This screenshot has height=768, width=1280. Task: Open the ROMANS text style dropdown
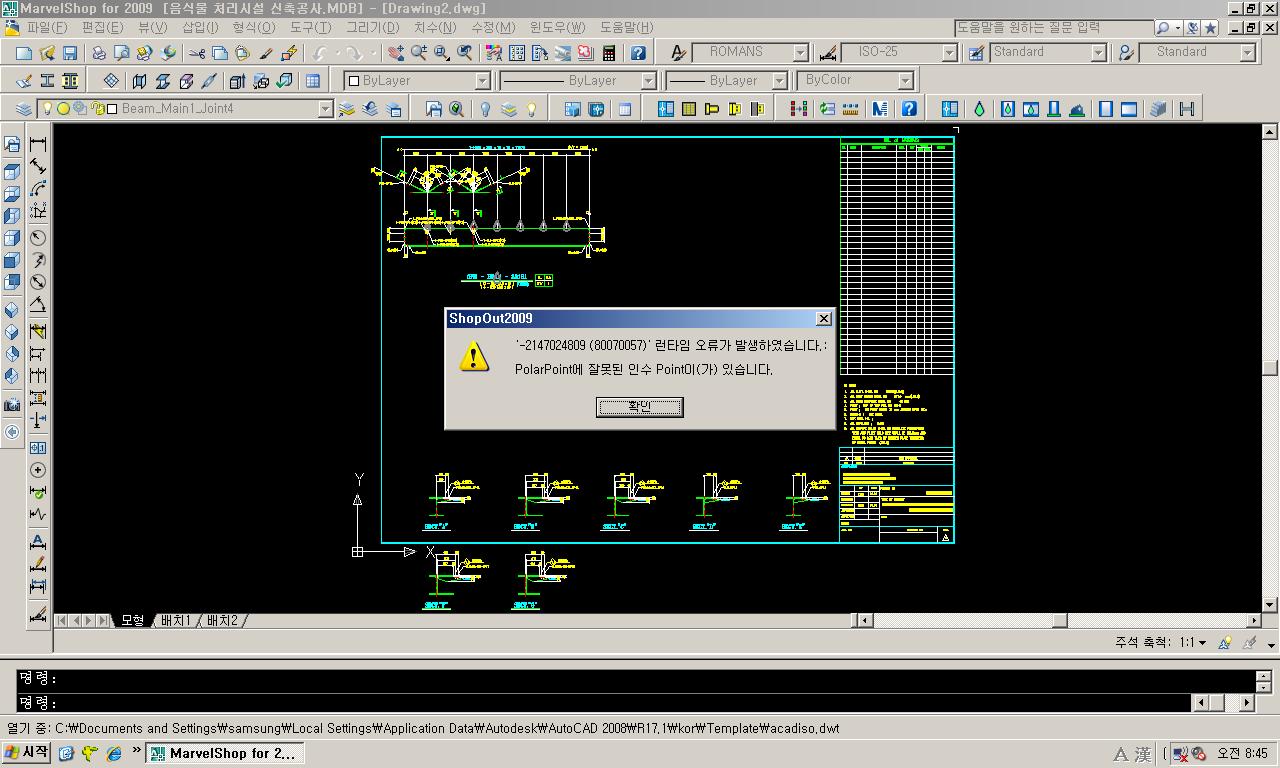[800, 52]
